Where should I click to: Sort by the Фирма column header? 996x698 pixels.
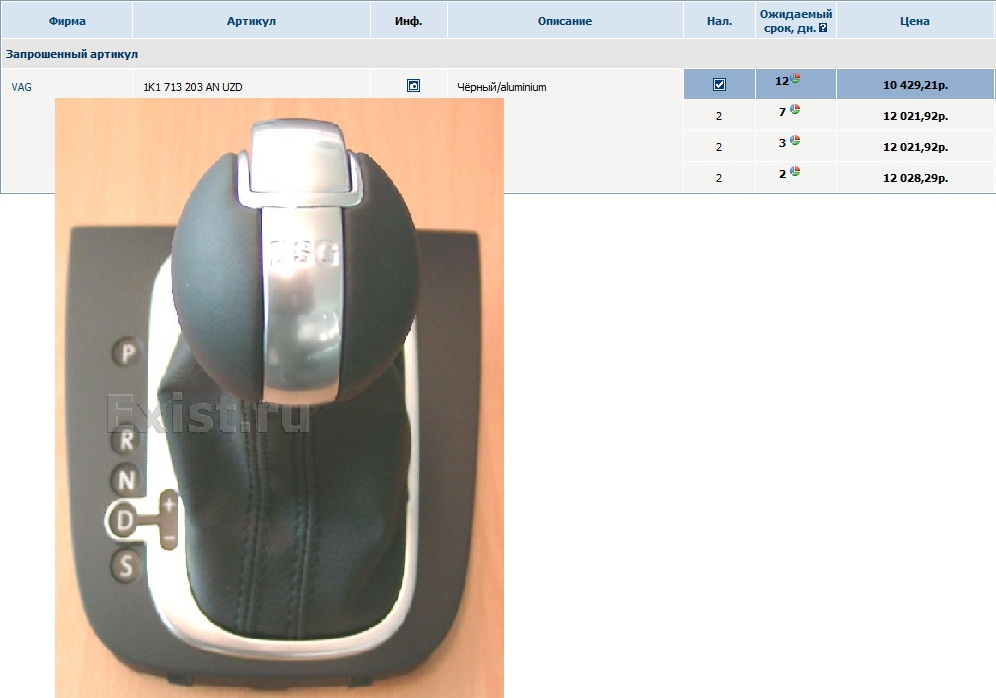pyautogui.click(x=67, y=21)
